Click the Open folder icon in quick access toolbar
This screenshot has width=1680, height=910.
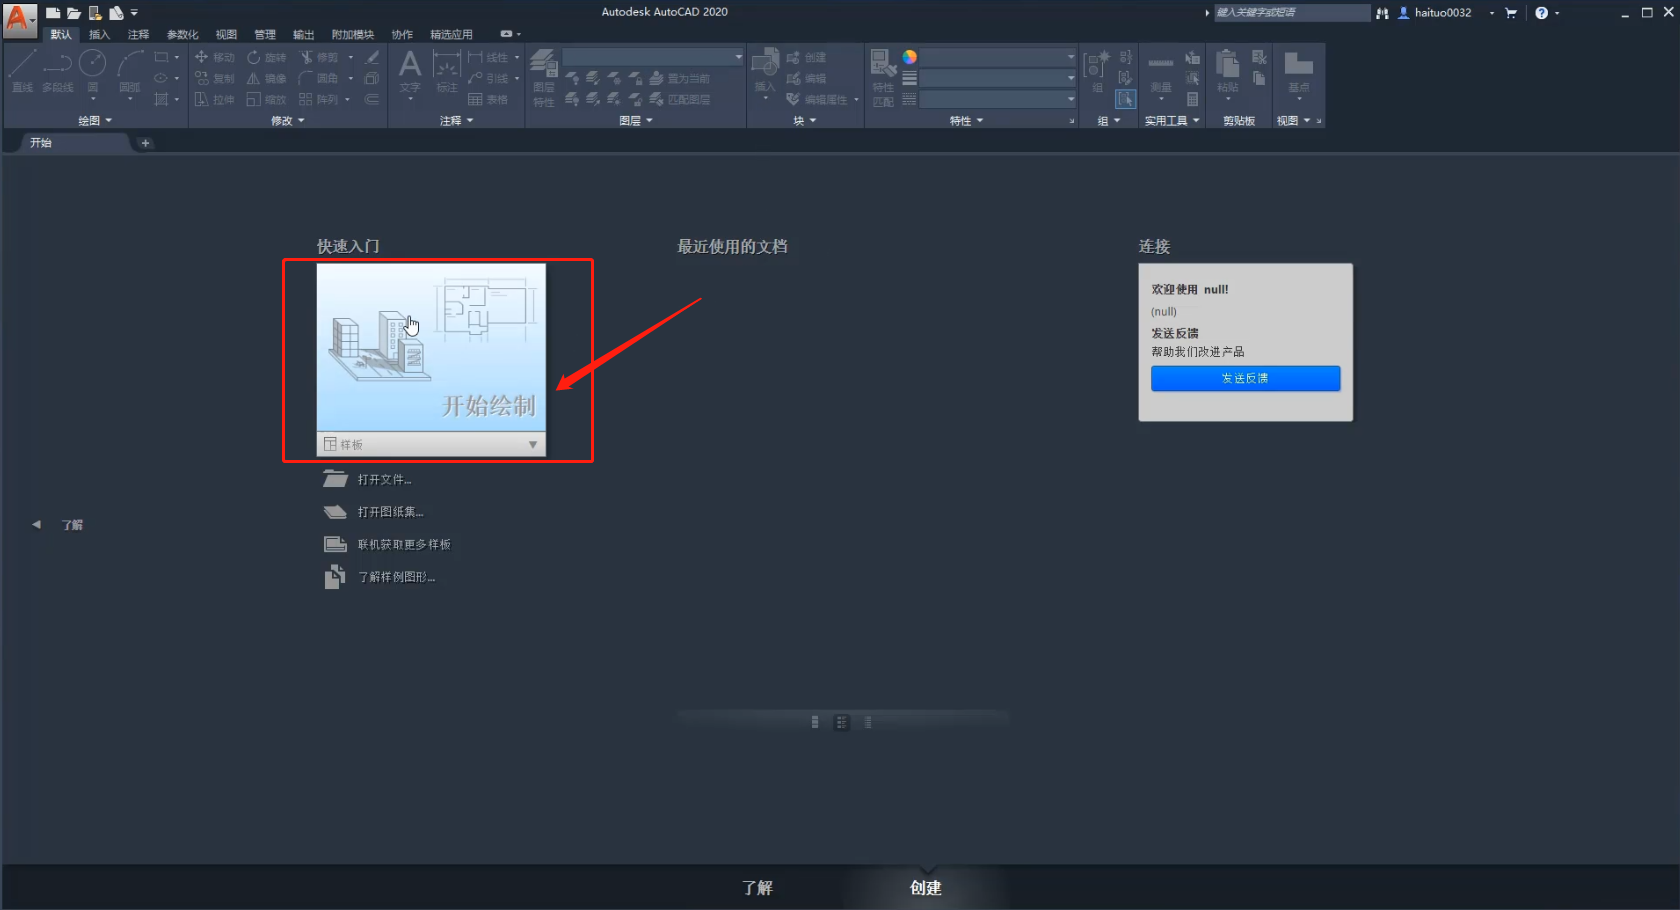[74, 13]
